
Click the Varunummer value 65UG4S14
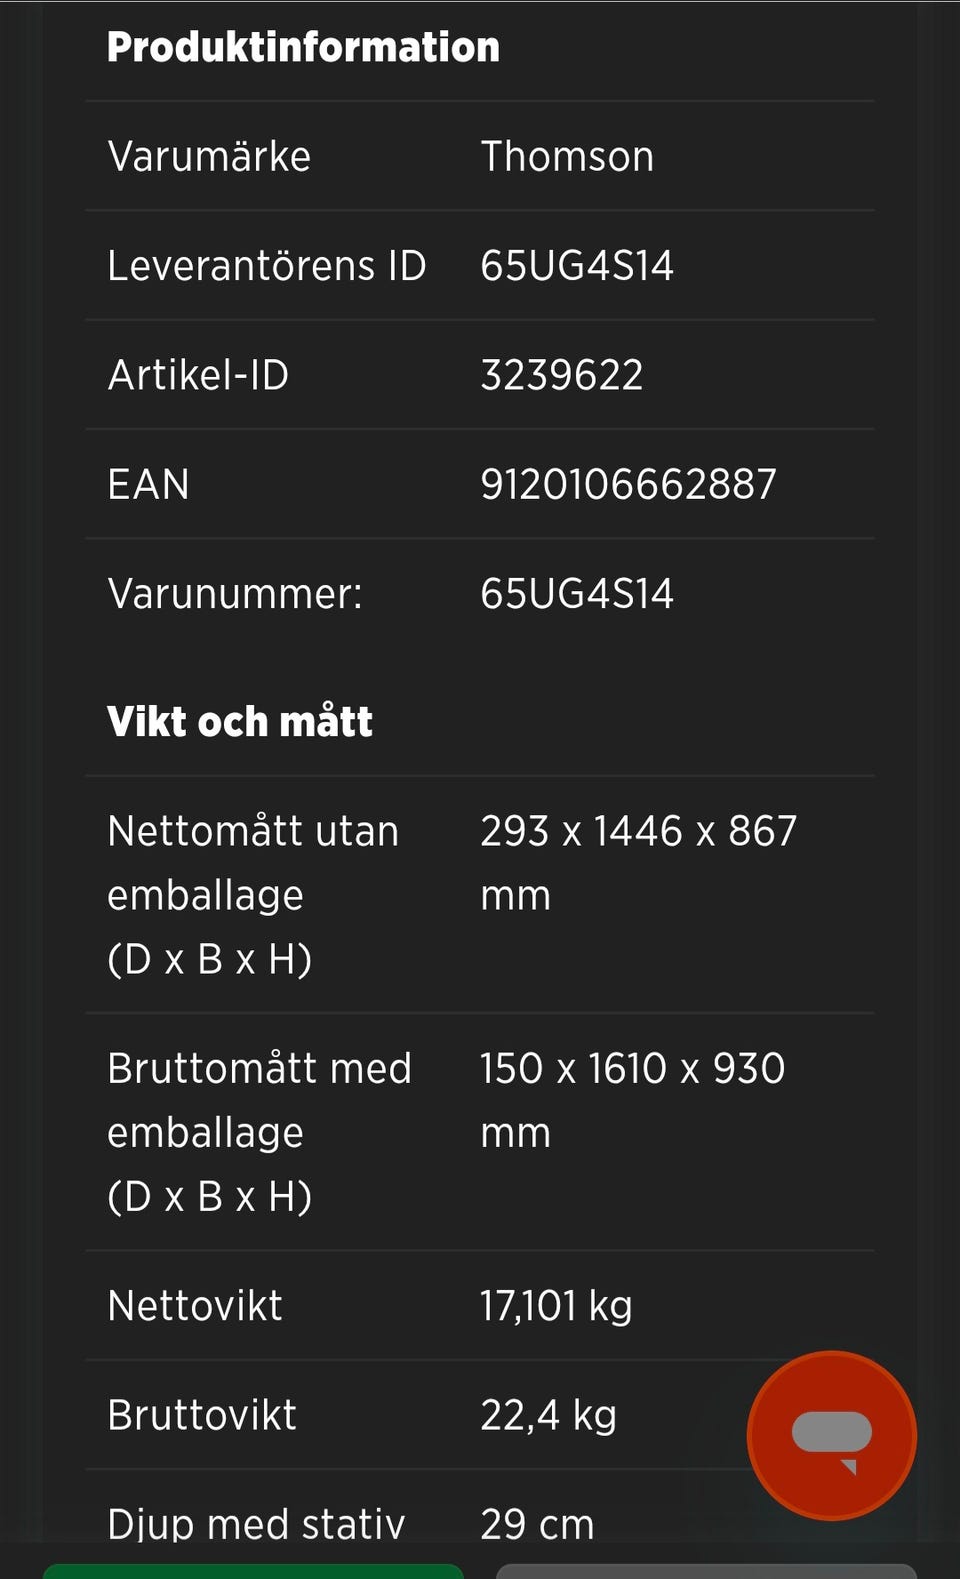577,594
